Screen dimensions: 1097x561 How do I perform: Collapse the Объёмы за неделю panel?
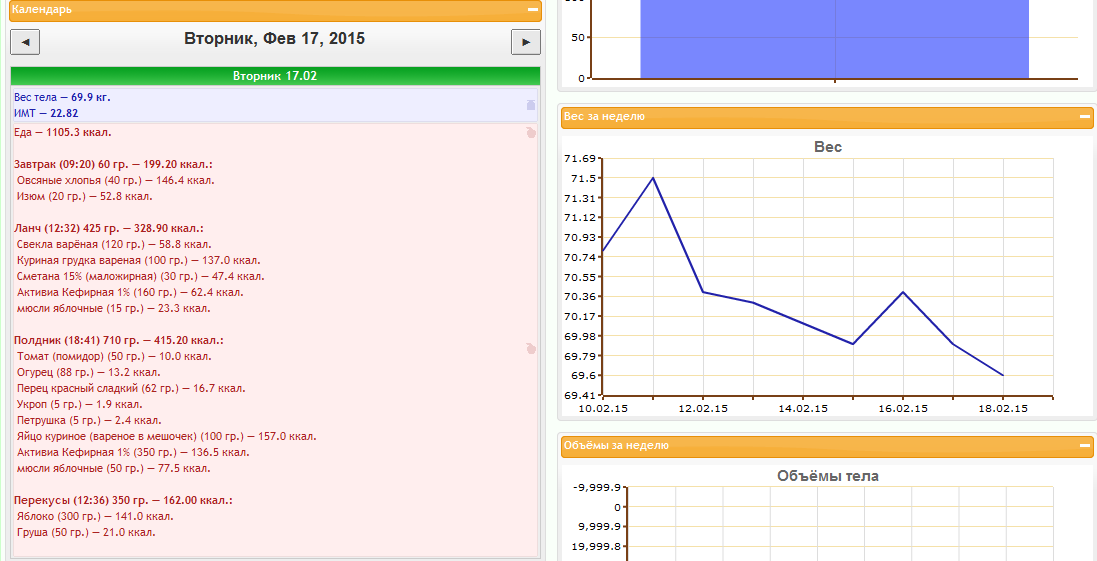(x=1084, y=445)
